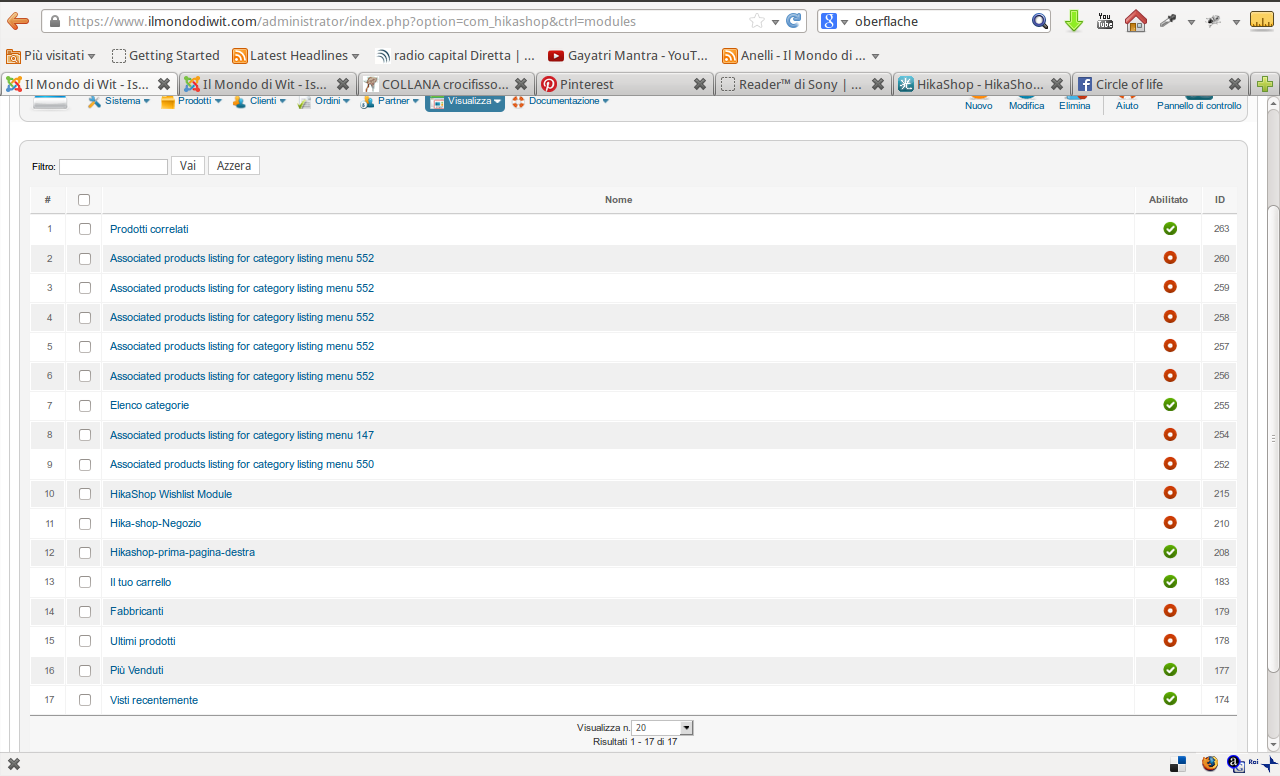The image size is (1280, 776).
Task: Tick the HikaShop Wishlist Module checkbox
Action: pos(85,494)
